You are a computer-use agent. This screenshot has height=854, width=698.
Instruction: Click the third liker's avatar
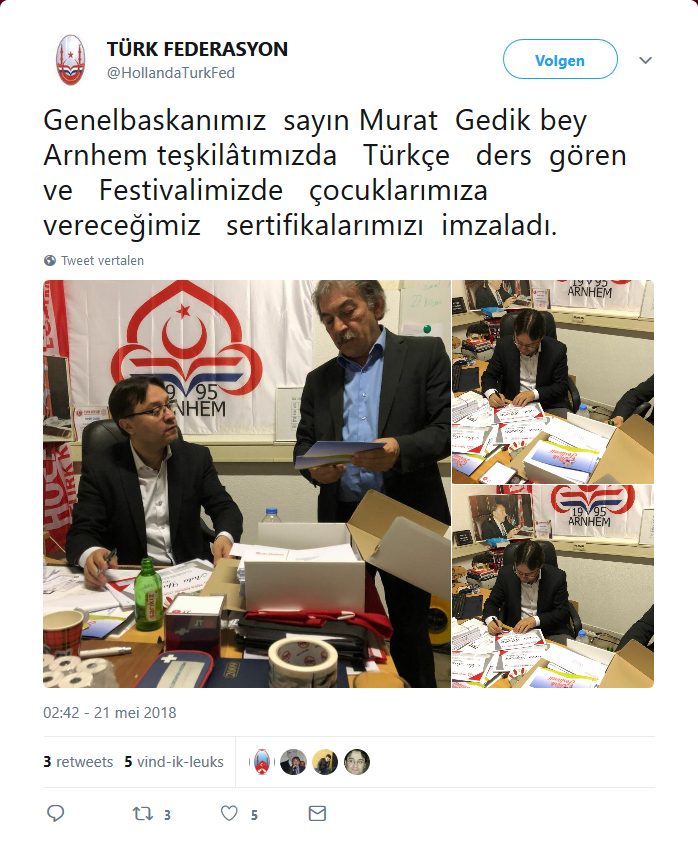point(325,761)
